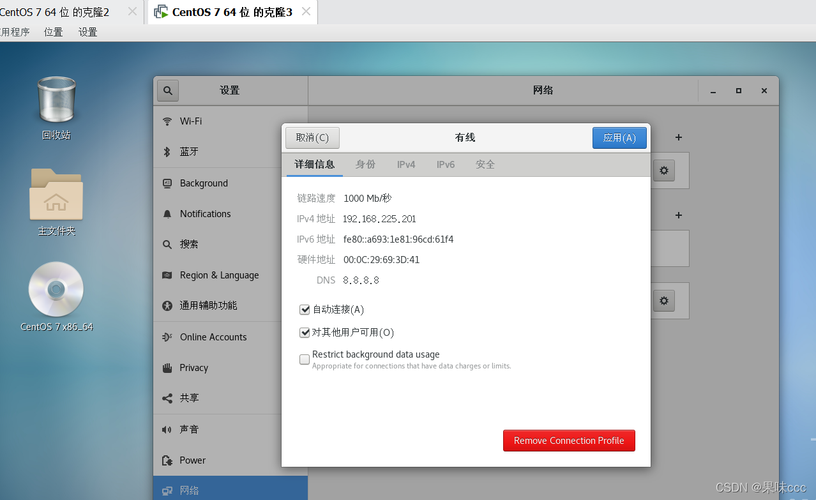
Task: Open the 主文件夹 home folder
Action: [56, 201]
